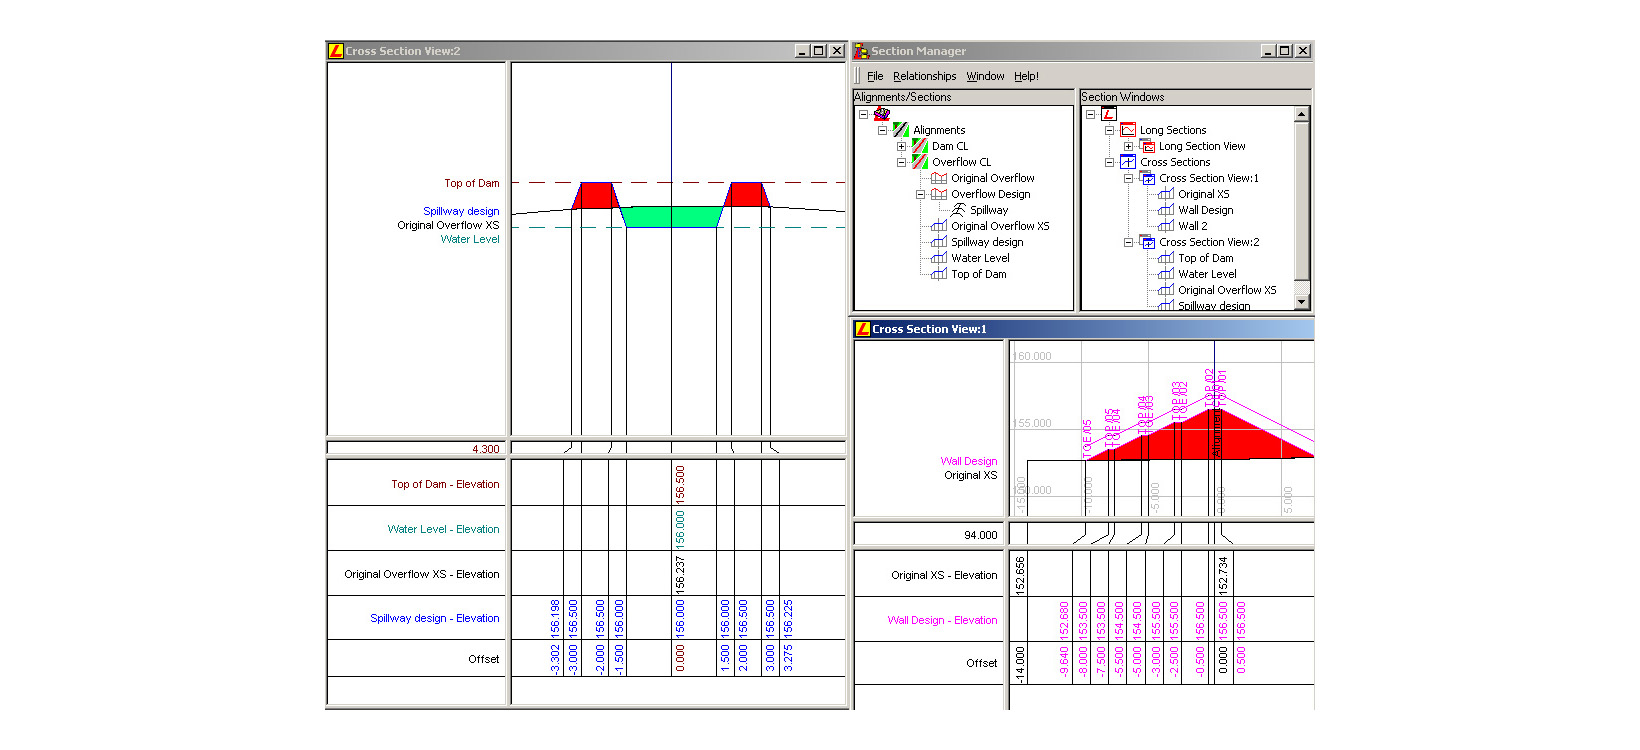Click the Cross Section View:1 window icon
1640x750 pixels.
tap(1148, 178)
